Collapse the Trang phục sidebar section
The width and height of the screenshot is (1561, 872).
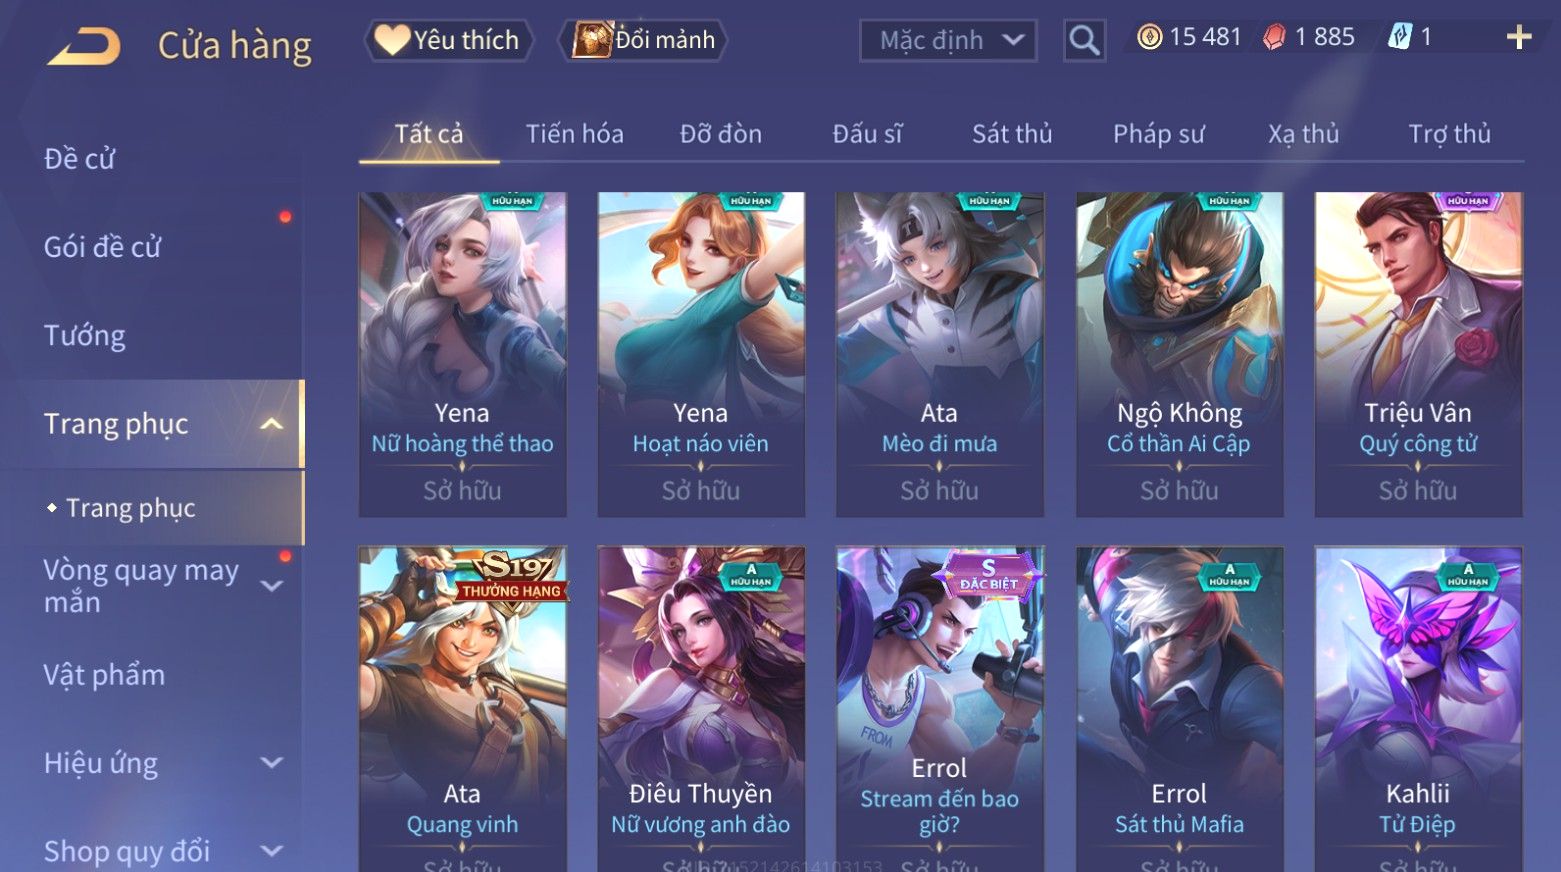click(271, 424)
